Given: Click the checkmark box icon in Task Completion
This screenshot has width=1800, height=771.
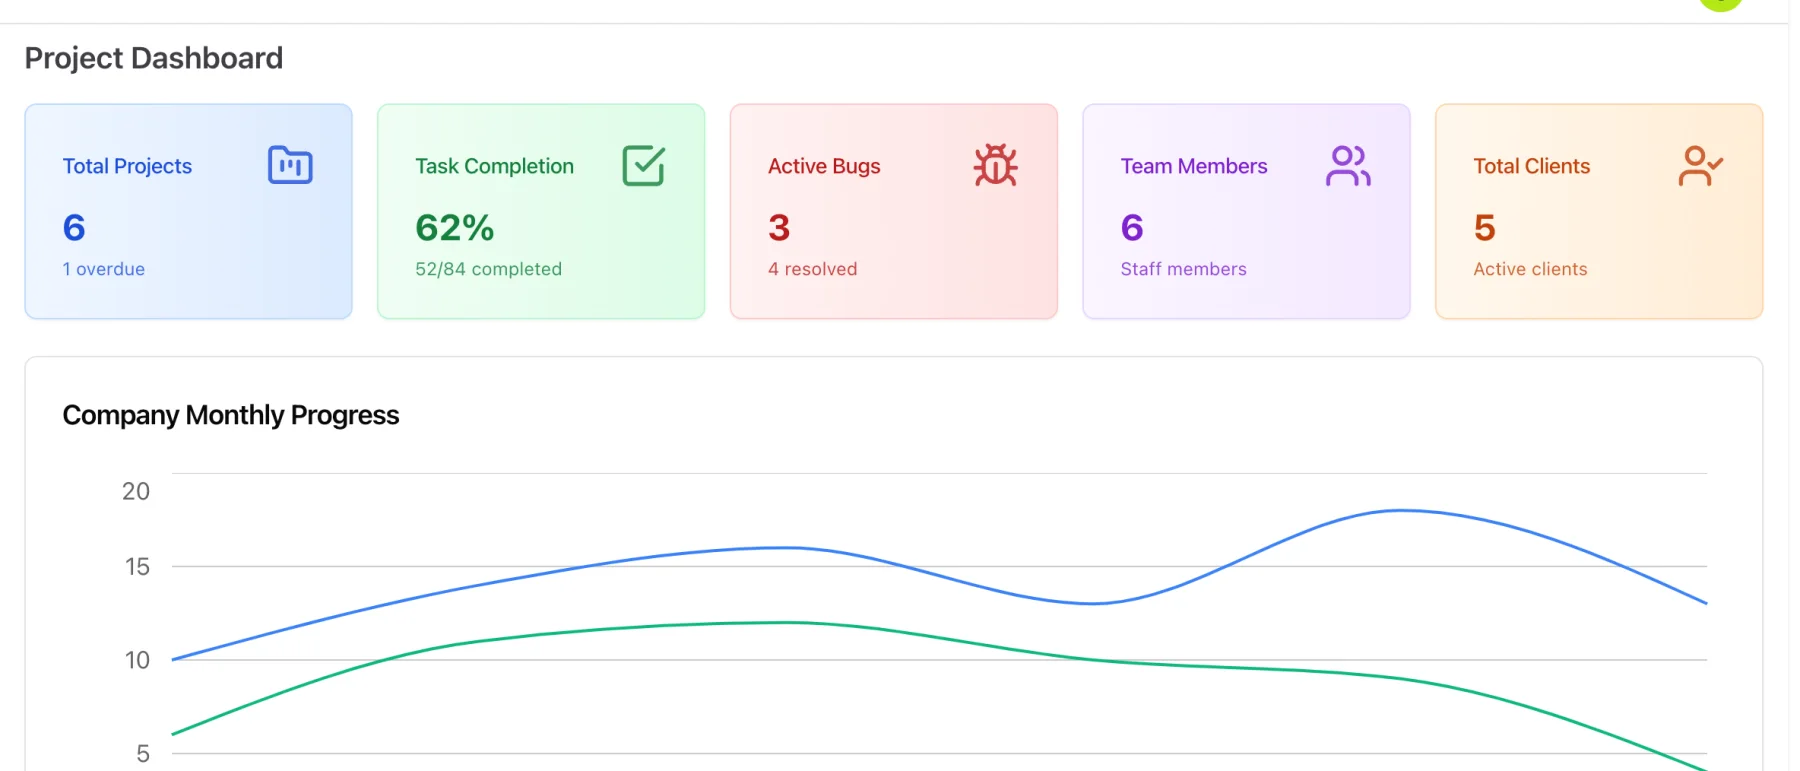Looking at the screenshot, I should pyautogui.click(x=643, y=165).
